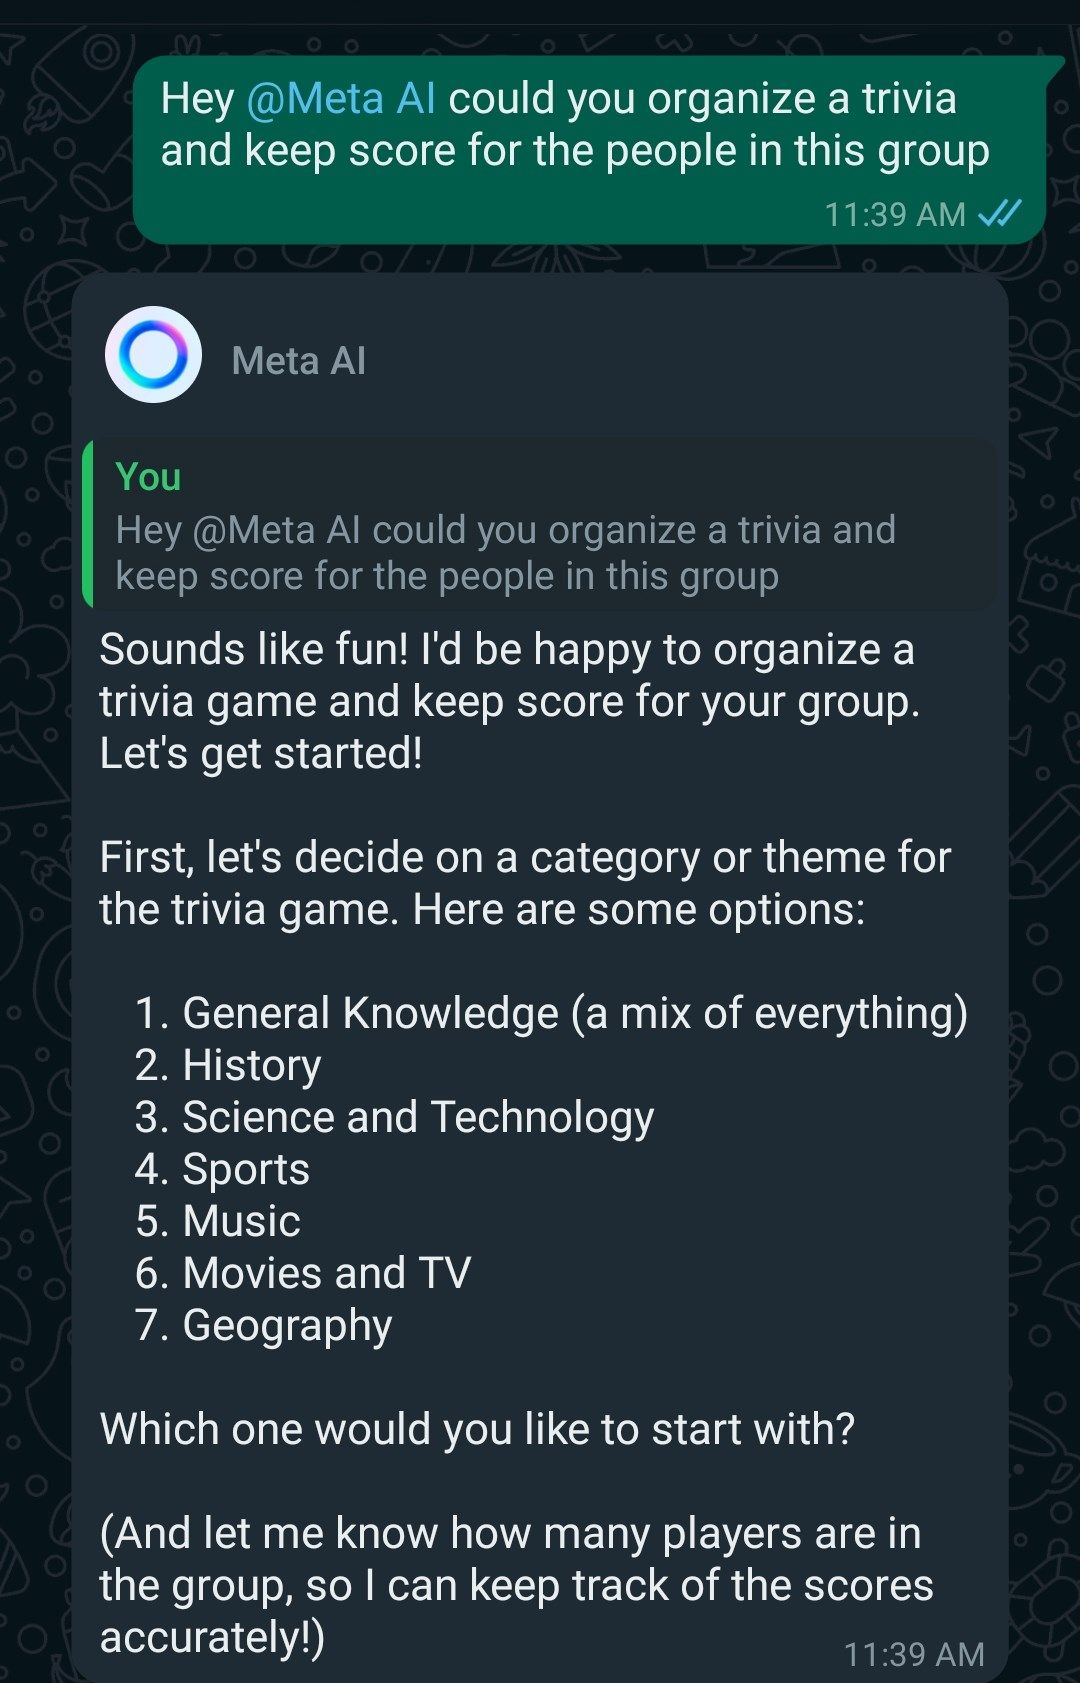This screenshot has height=1683, width=1080.
Task: Tap the "Sports" list option
Action: (245, 1169)
